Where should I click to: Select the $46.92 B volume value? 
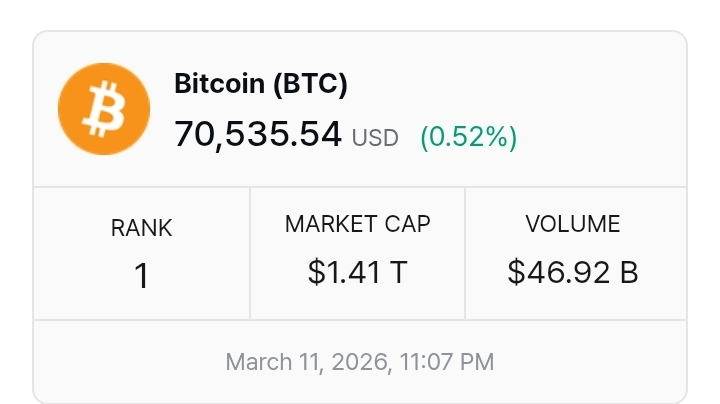pyautogui.click(x=573, y=271)
